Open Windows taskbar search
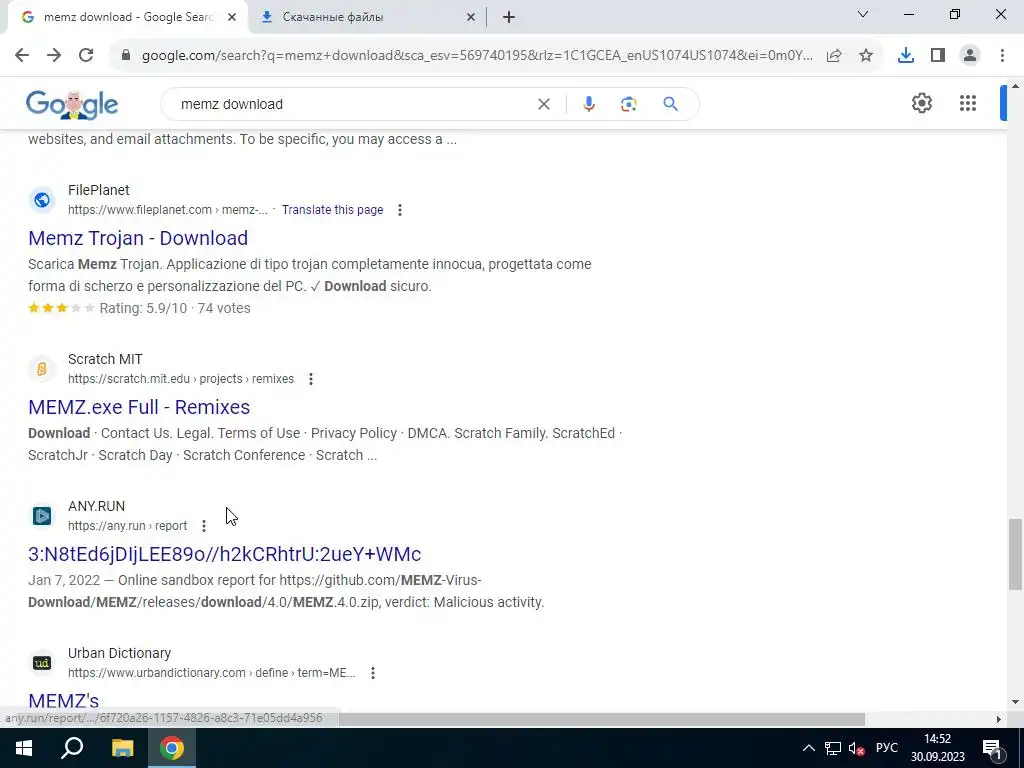This screenshot has width=1024, height=768. 72,748
